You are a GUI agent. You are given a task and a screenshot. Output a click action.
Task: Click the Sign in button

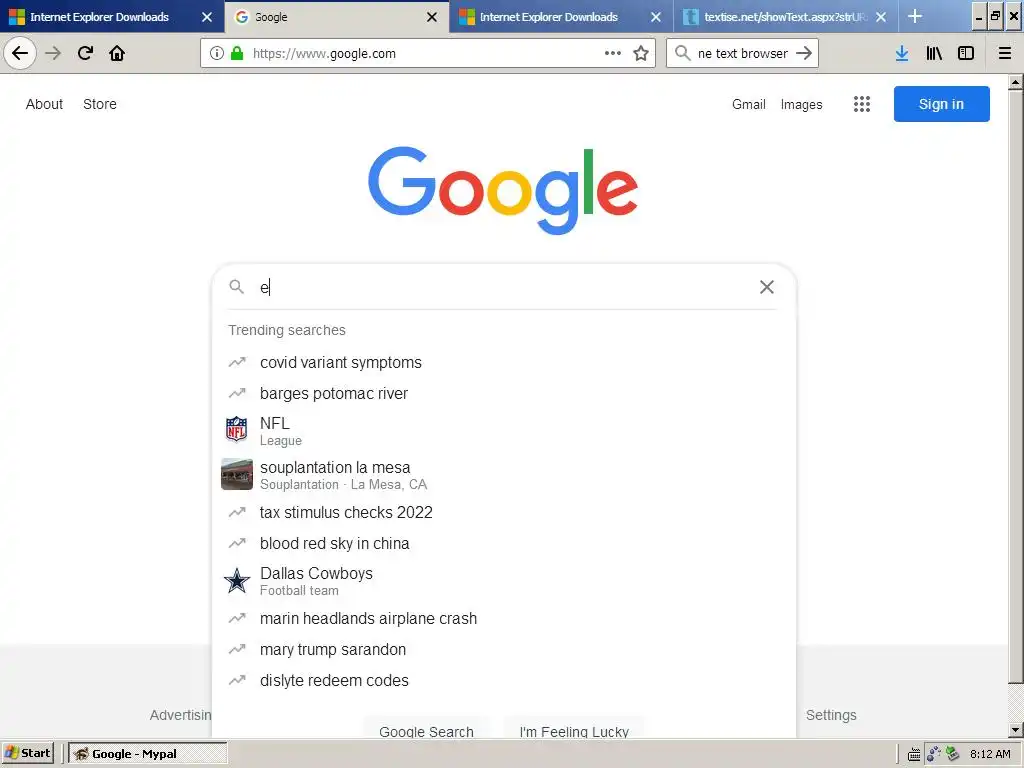(x=941, y=104)
